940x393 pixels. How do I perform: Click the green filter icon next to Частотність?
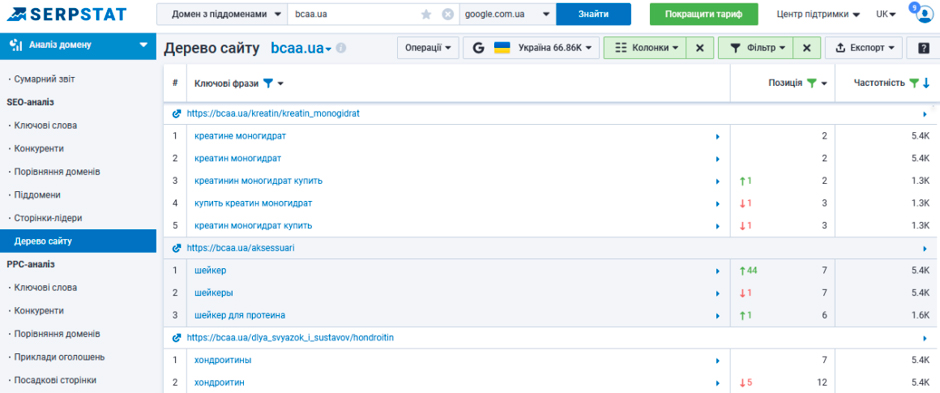point(914,83)
